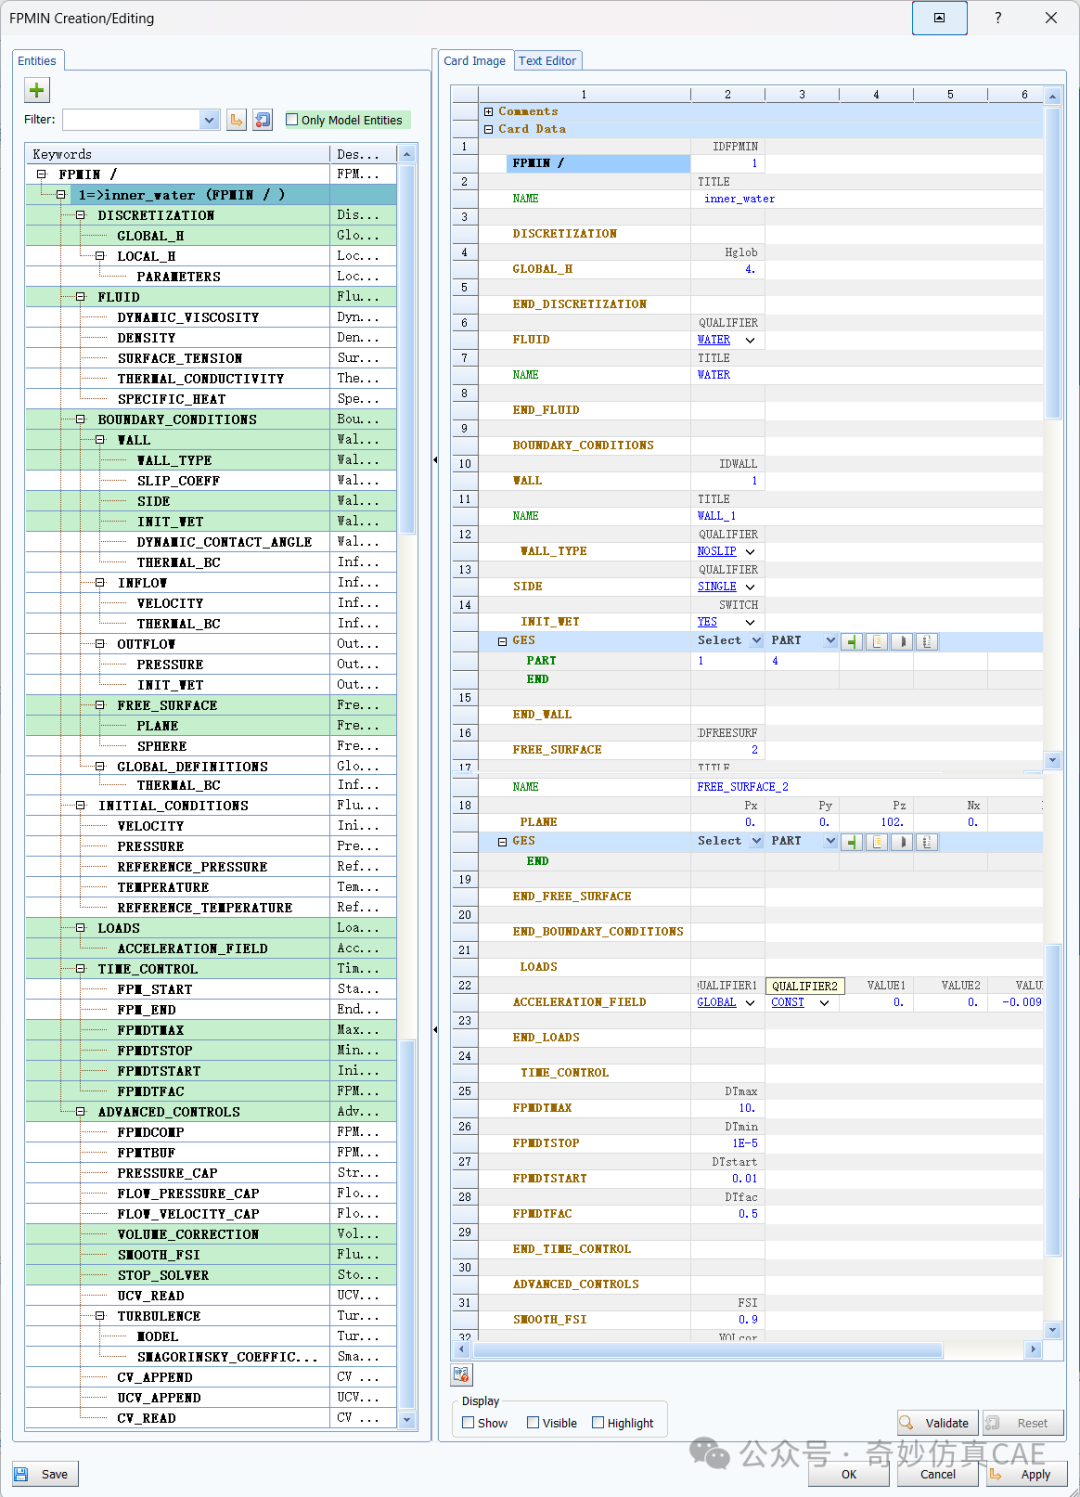Image resolution: width=1080 pixels, height=1497 pixels.
Task: Toggle Only Model Entities checkbox
Action: 292,120
